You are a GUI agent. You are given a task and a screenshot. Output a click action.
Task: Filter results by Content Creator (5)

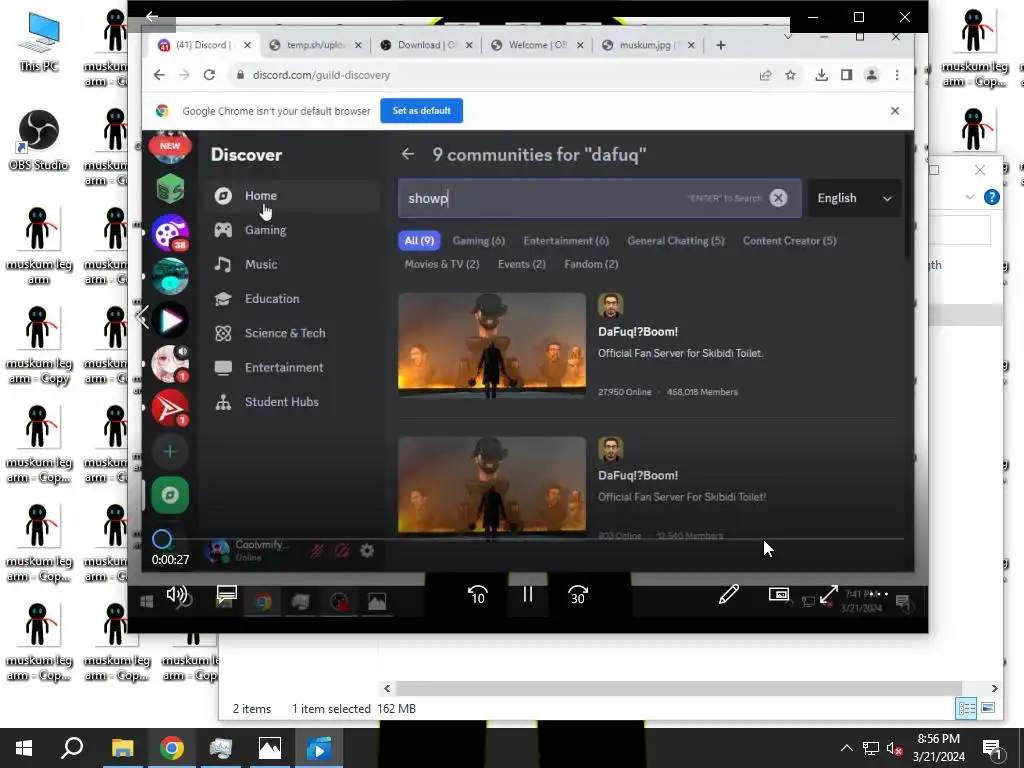coord(789,240)
